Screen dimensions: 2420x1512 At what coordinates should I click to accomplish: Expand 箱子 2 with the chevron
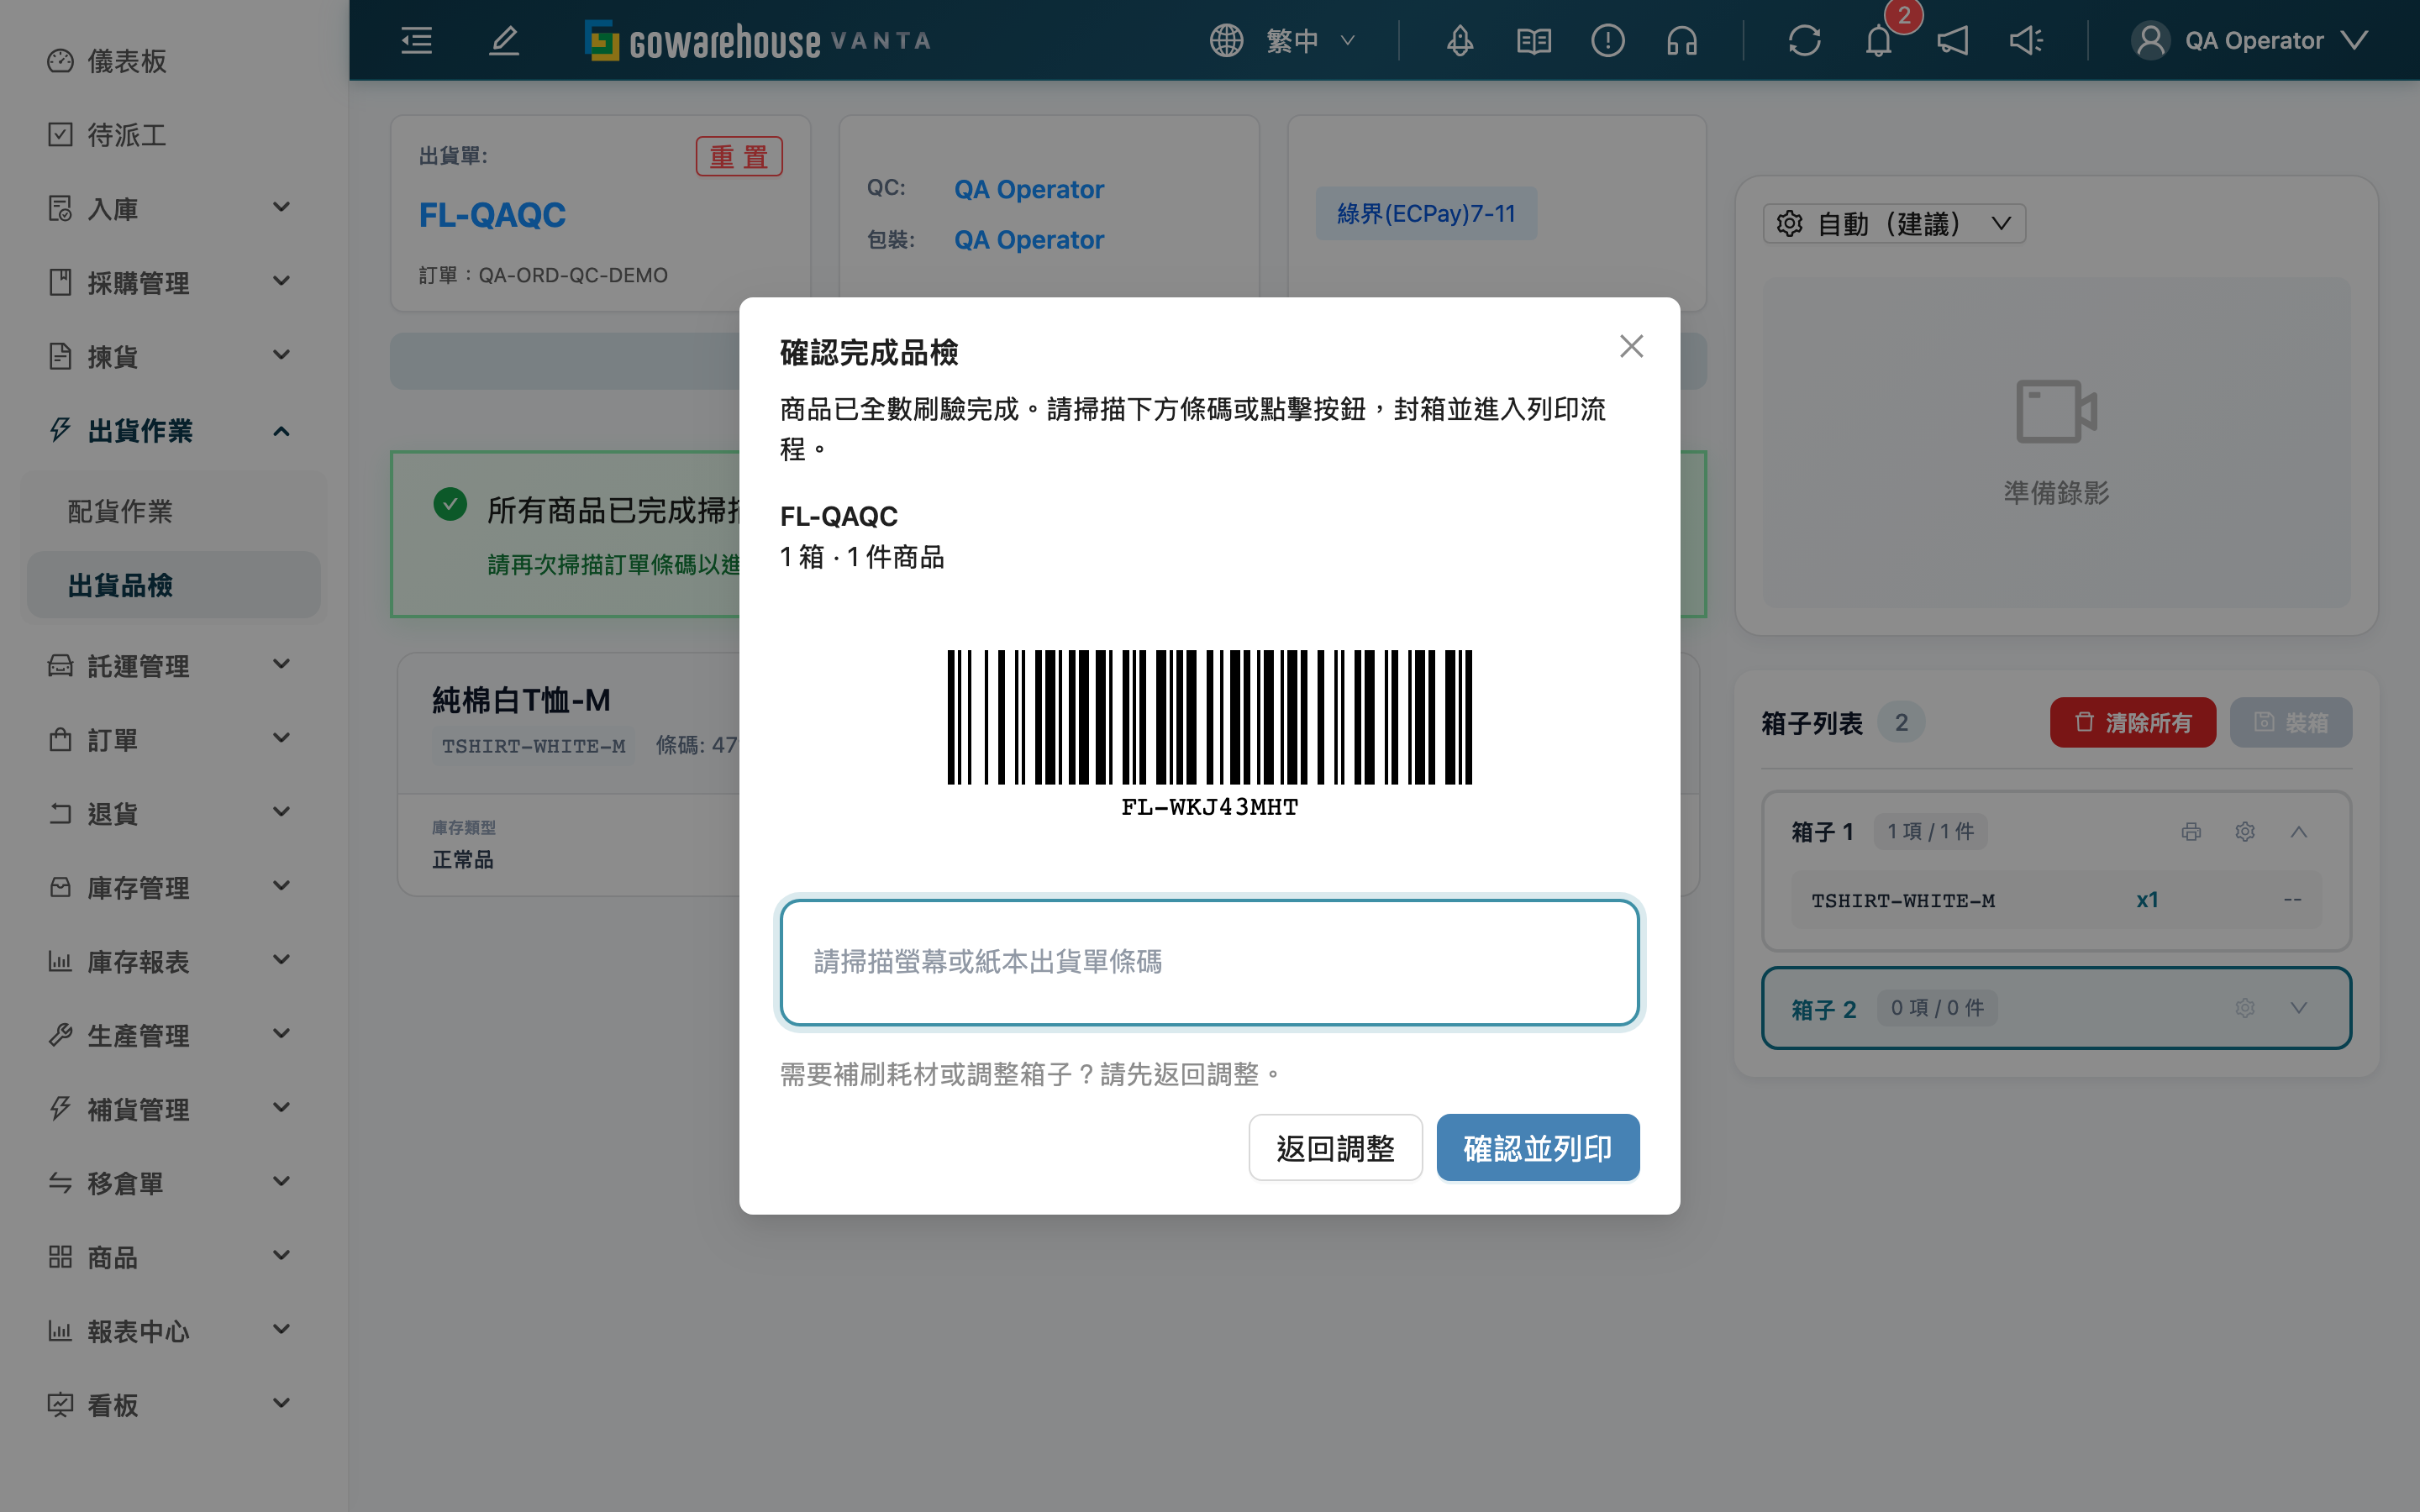point(2299,1008)
